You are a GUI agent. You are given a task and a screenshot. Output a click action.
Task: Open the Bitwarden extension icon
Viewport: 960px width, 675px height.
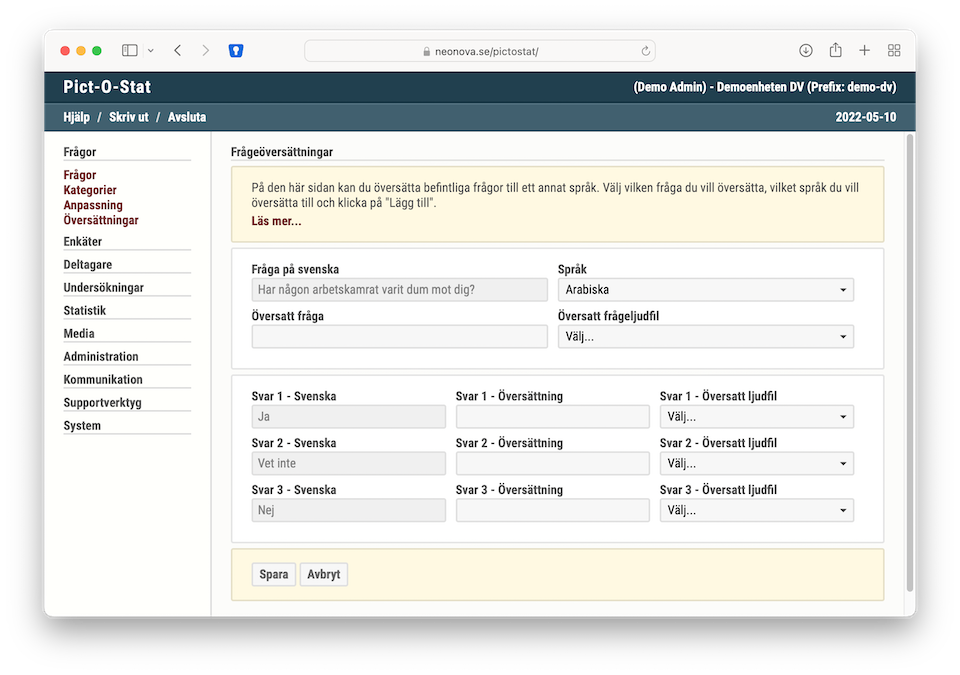(x=236, y=50)
